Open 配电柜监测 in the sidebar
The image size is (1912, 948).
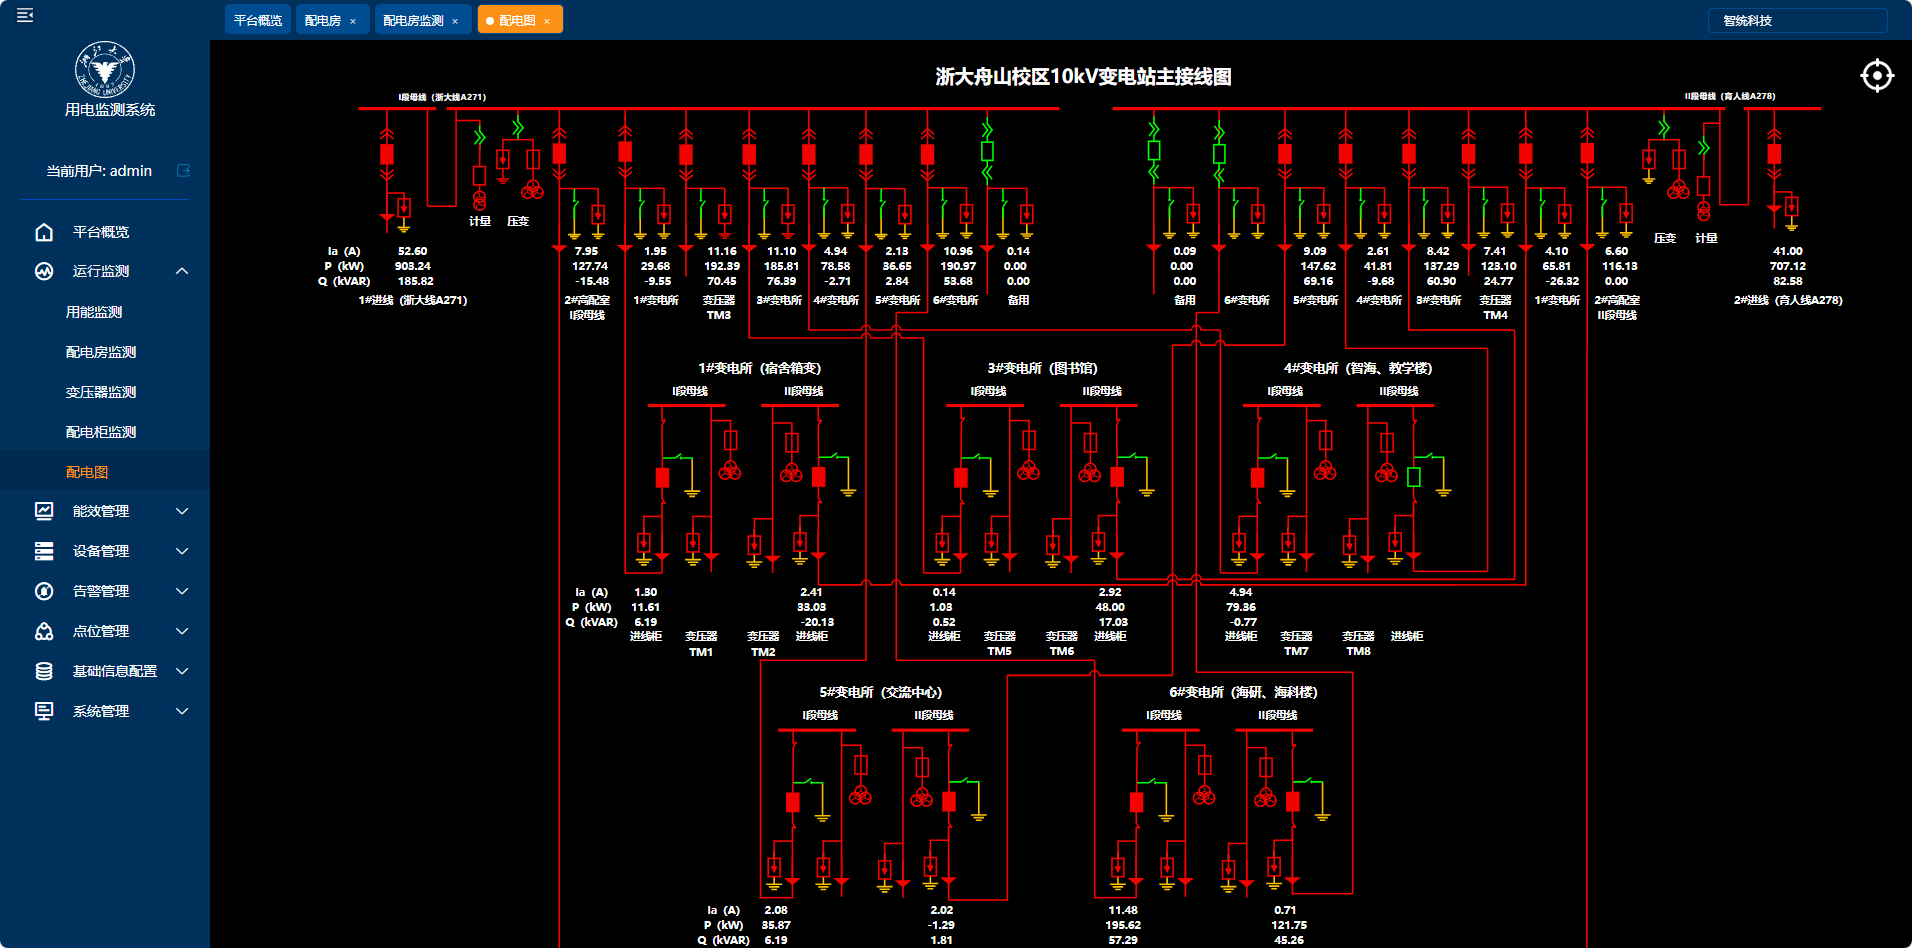[101, 432]
